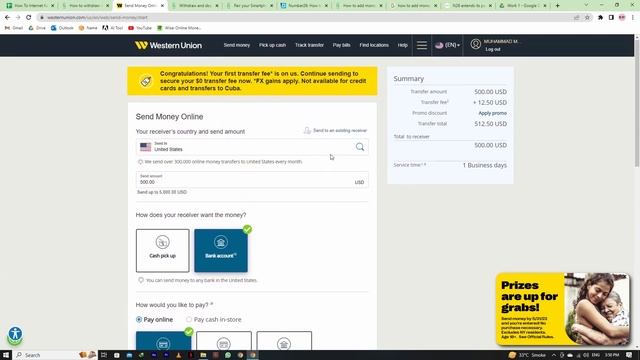Open the Help page
Viewport: 640px width, 360px height.
pyautogui.click(x=402, y=45)
